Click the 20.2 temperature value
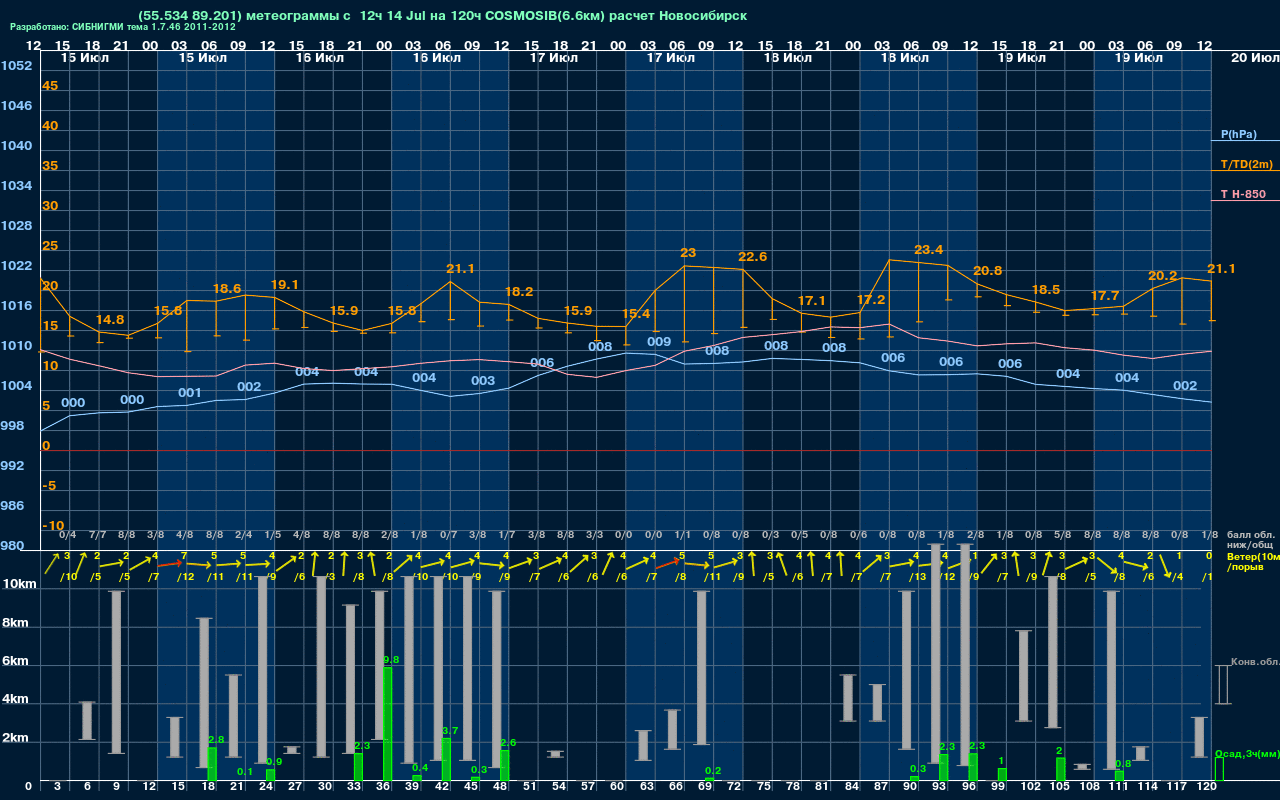Viewport: 1280px width, 800px height. (1163, 276)
